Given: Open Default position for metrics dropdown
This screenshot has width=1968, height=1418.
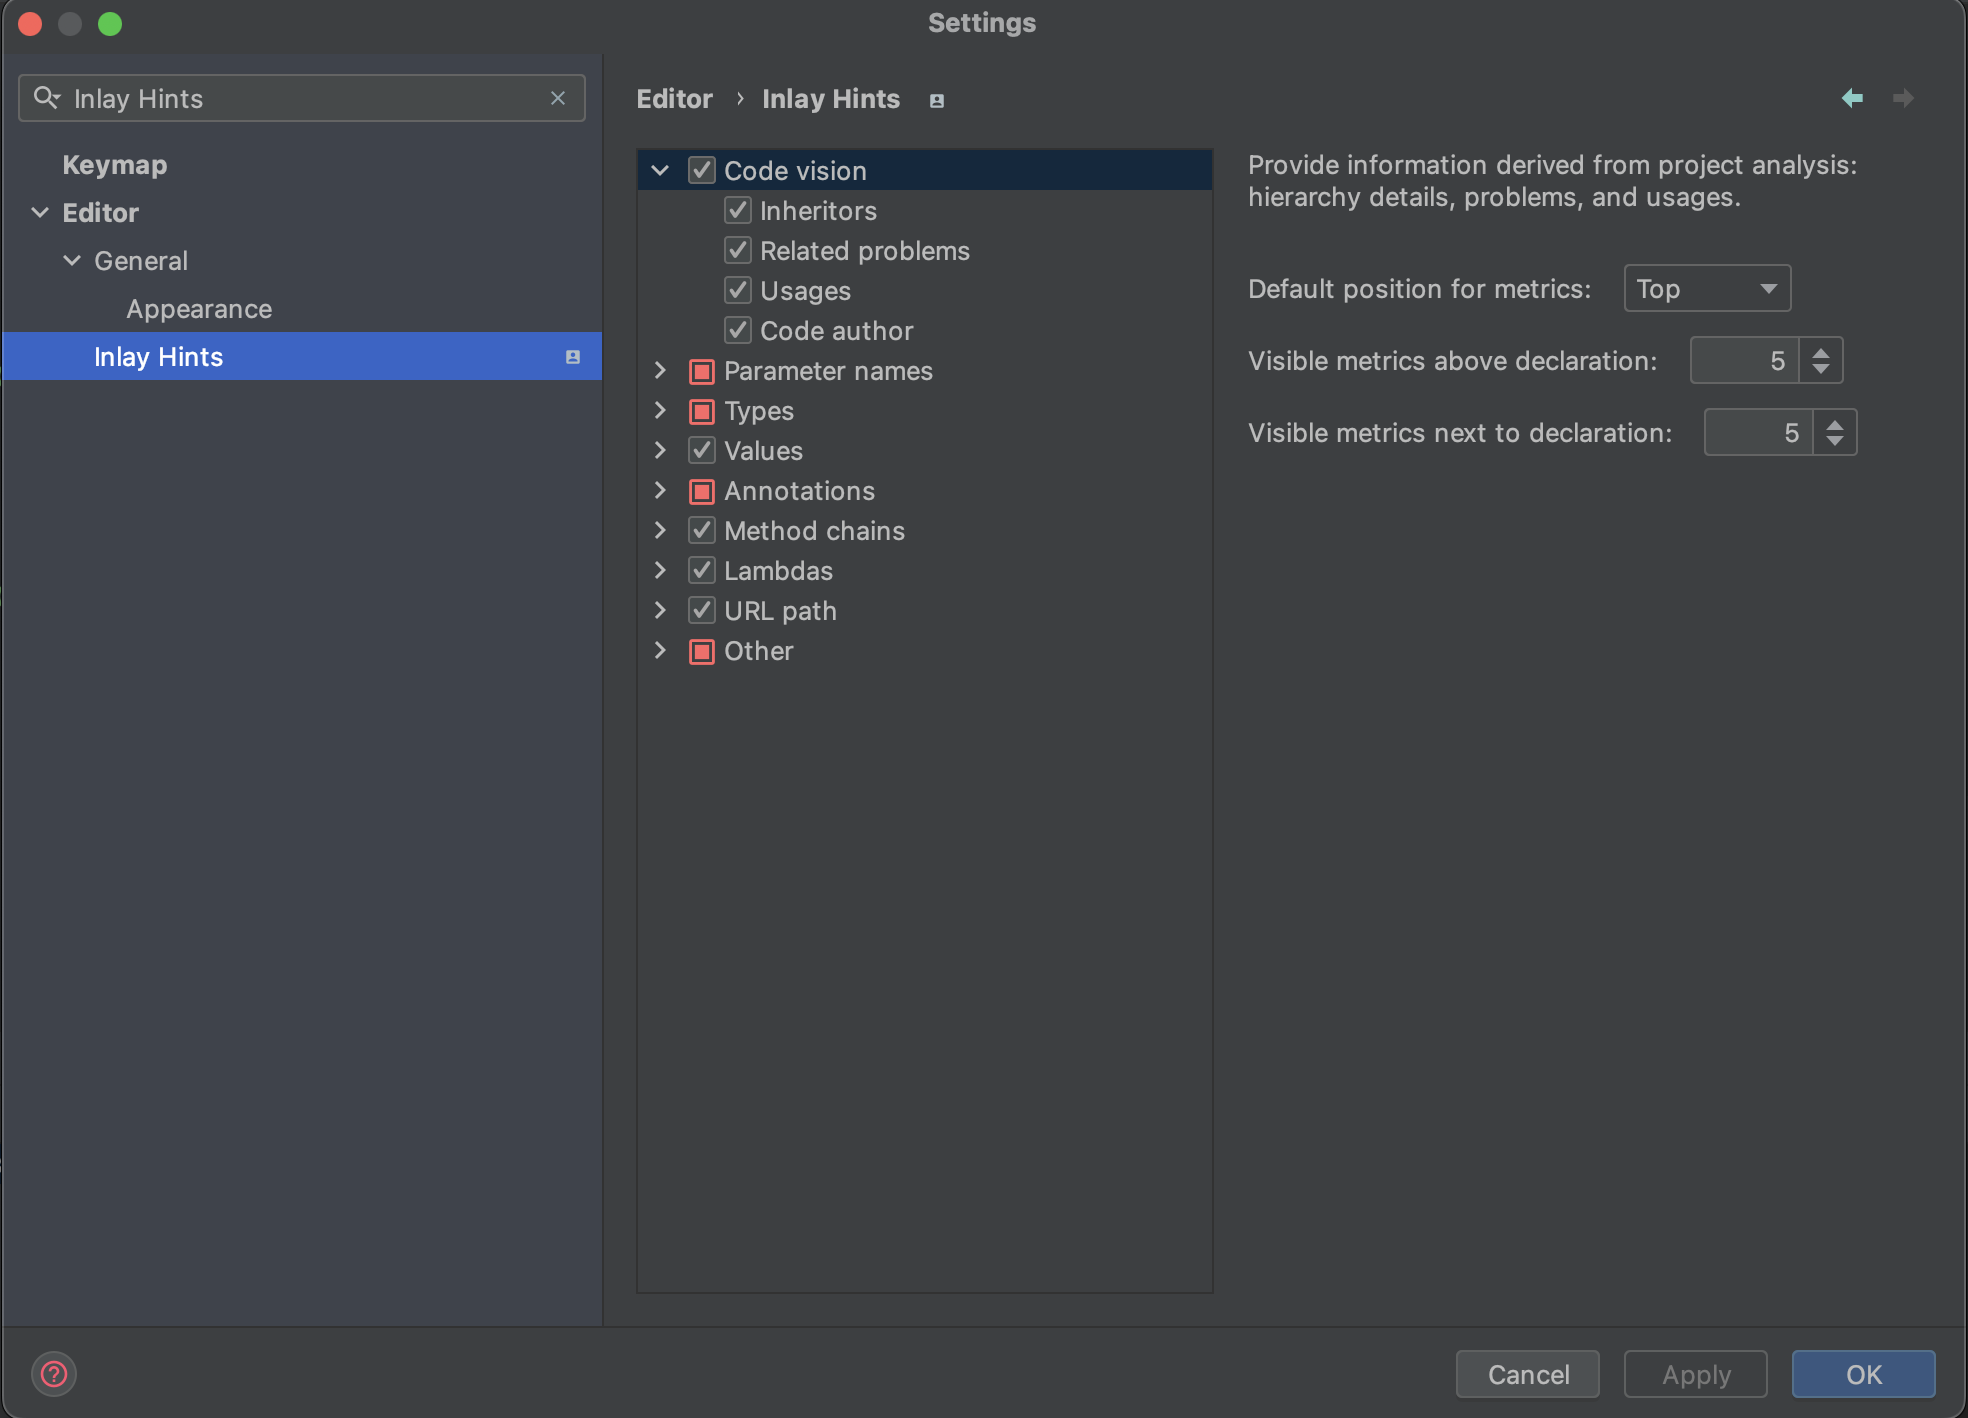Looking at the screenshot, I should [x=1707, y=289].
